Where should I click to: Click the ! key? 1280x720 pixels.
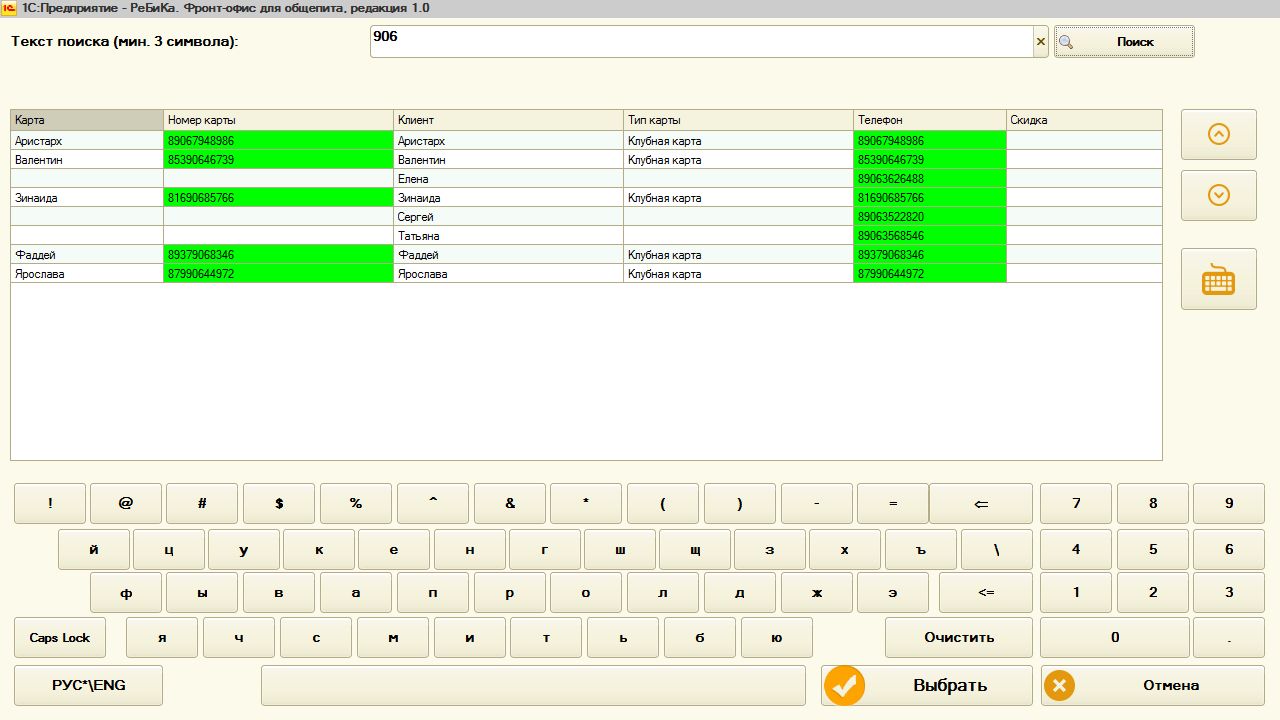pyautogui.click(x=50, y=503)
